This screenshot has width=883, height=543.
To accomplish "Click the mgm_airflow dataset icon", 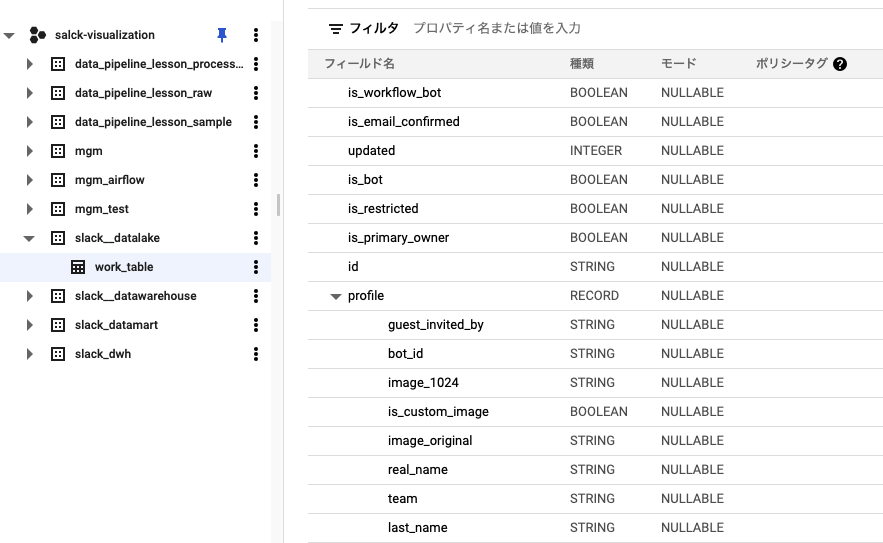I will pyautogui.click(x=58, y=180).
